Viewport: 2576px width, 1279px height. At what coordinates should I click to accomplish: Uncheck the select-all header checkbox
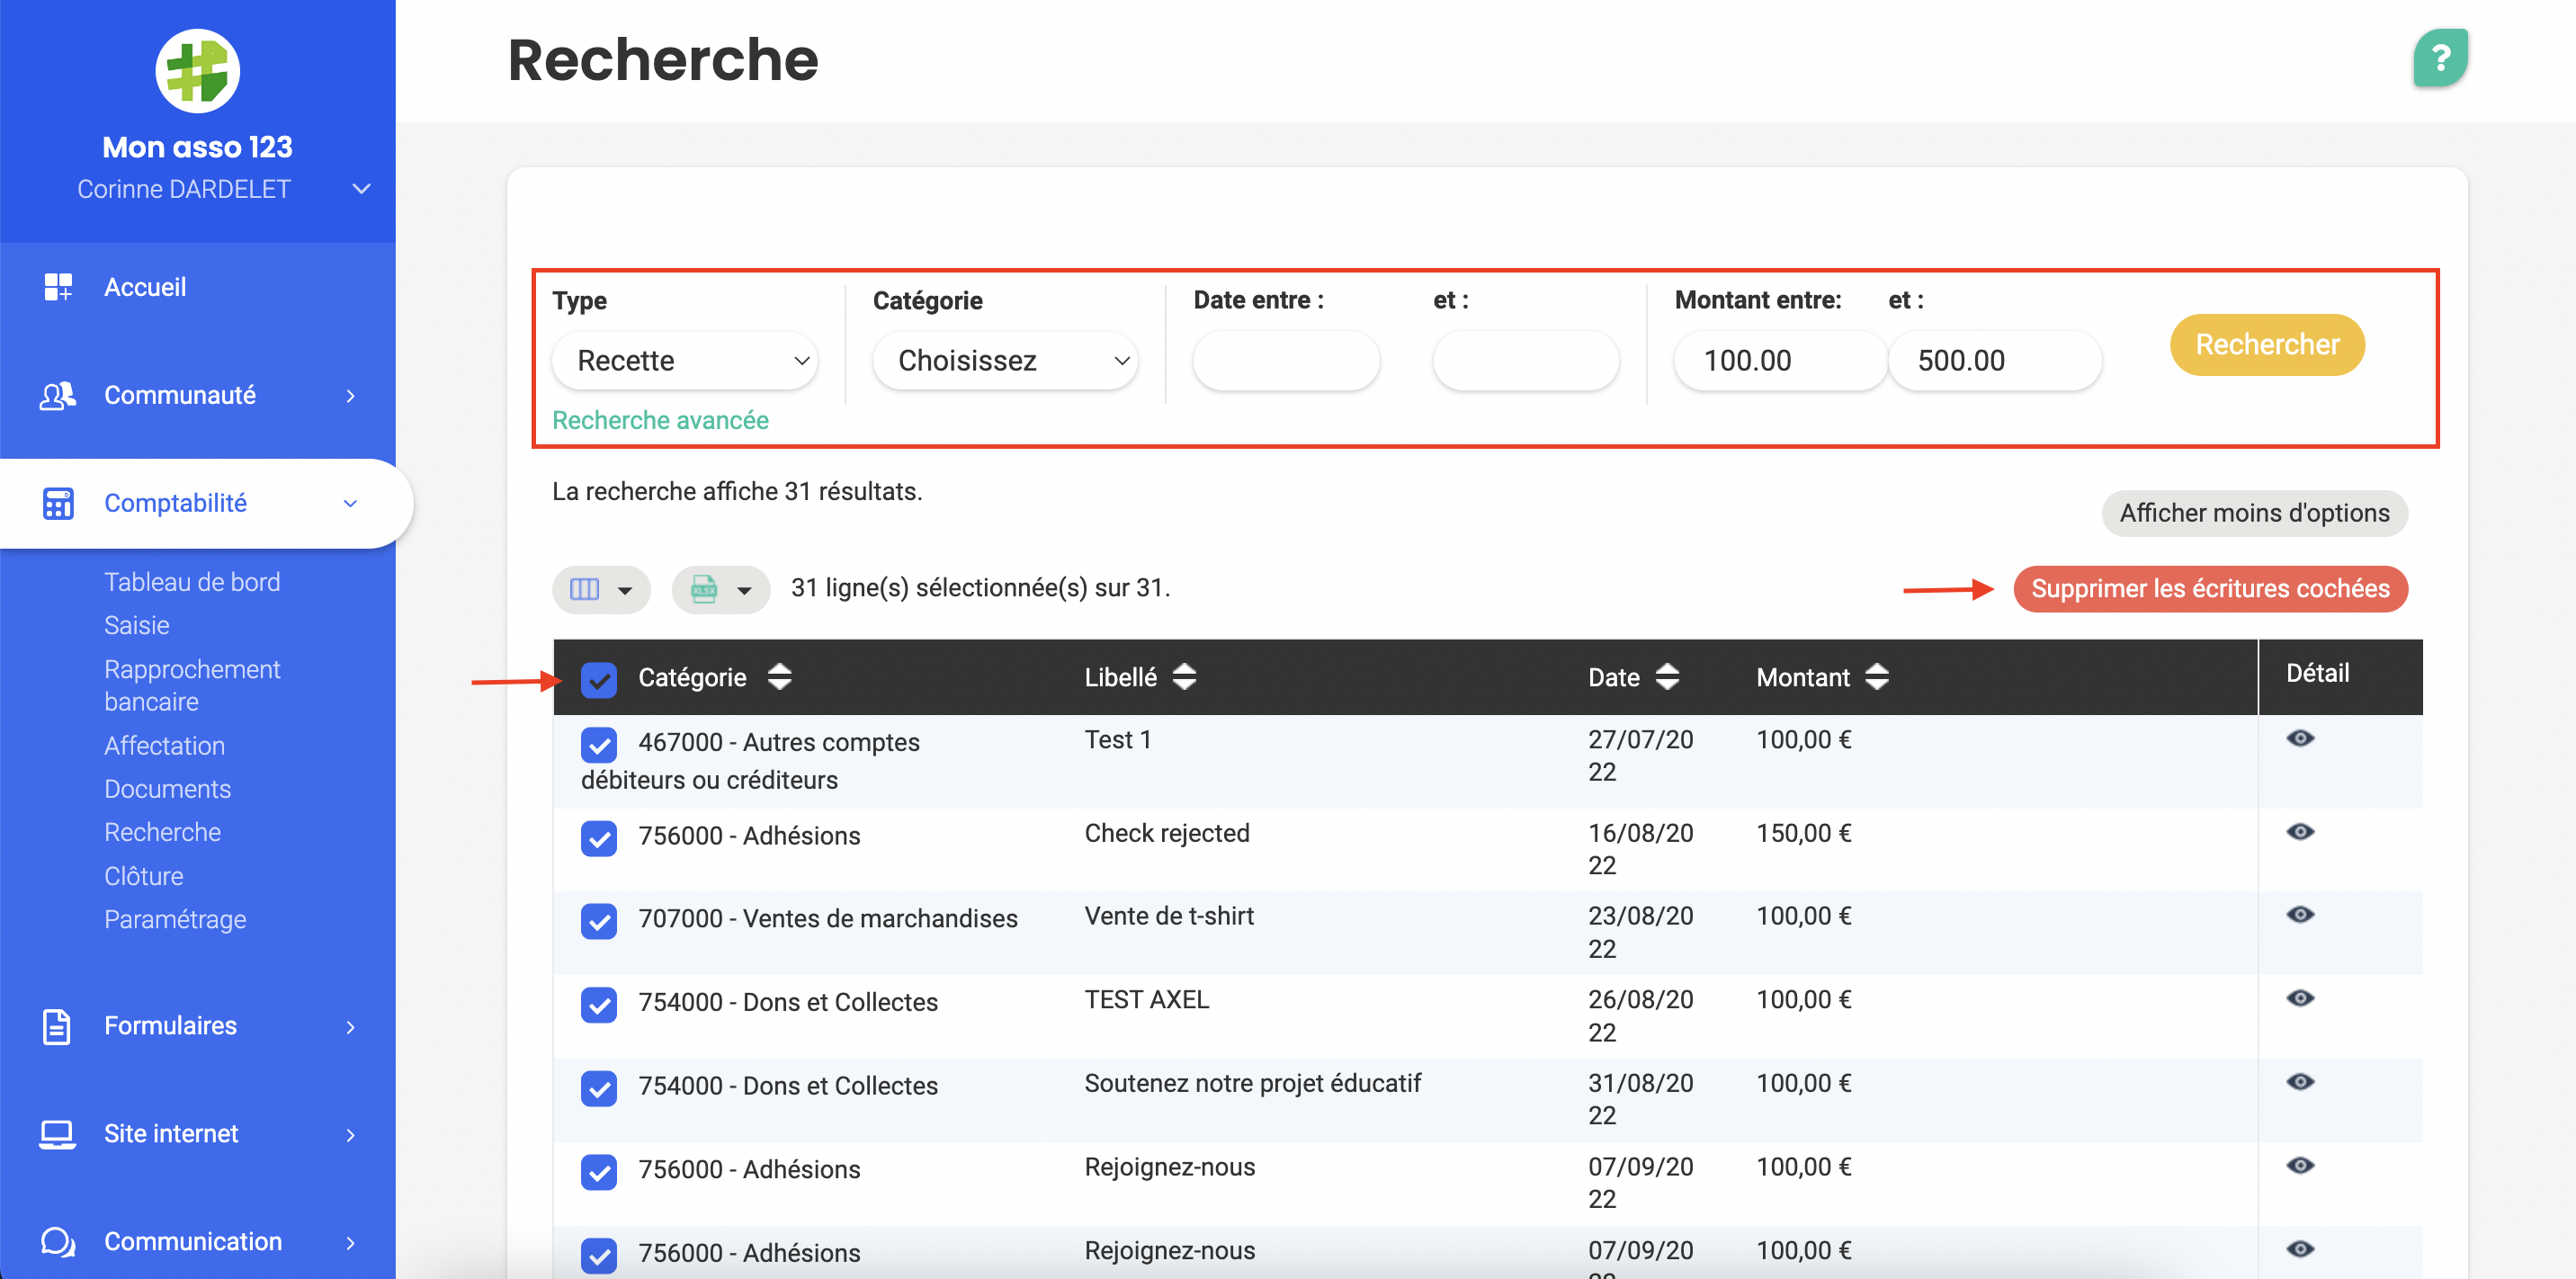click(598, 679)
